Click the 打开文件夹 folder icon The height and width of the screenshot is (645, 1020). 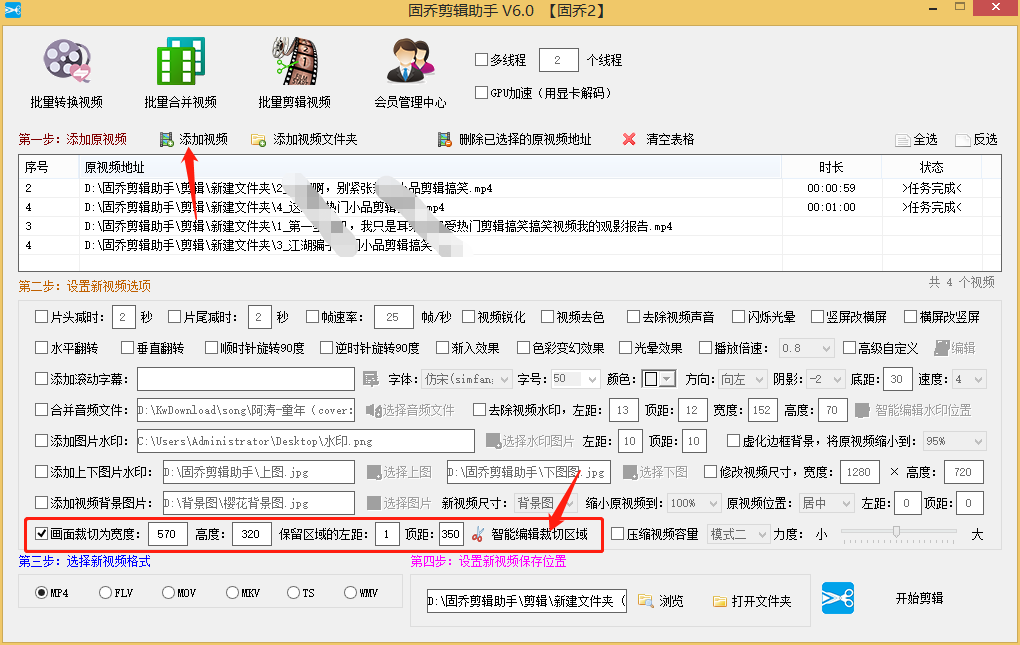[x=719, y=601]
